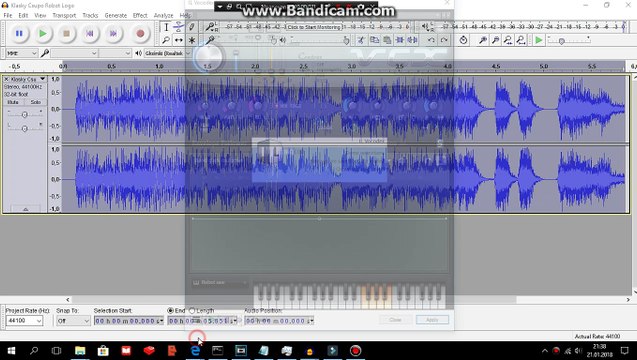The height and width of the screenshot is (360, 637).
Task: Select the Length radio button
Action: 192,310
